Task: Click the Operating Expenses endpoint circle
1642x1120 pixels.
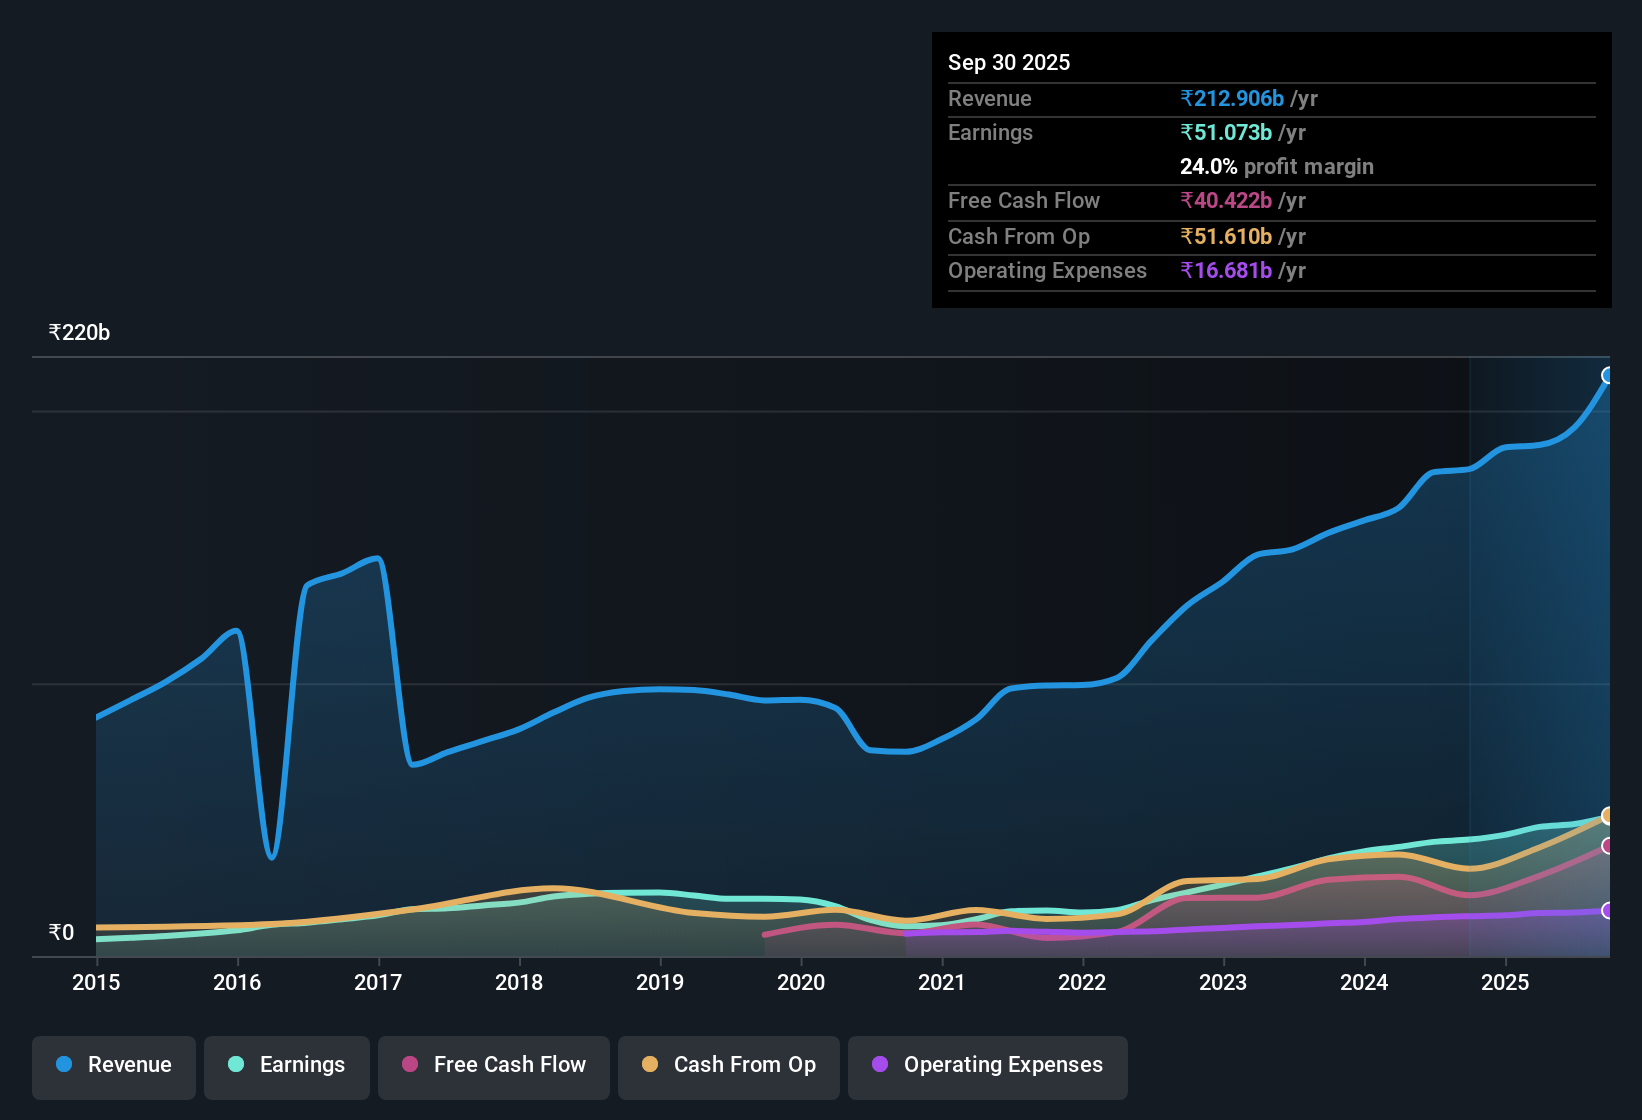Action: 1606,912
